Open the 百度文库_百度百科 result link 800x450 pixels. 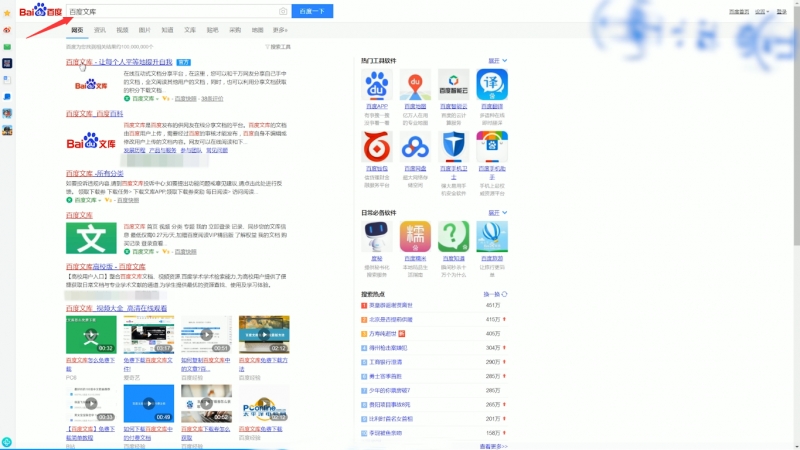coord(94,114)
